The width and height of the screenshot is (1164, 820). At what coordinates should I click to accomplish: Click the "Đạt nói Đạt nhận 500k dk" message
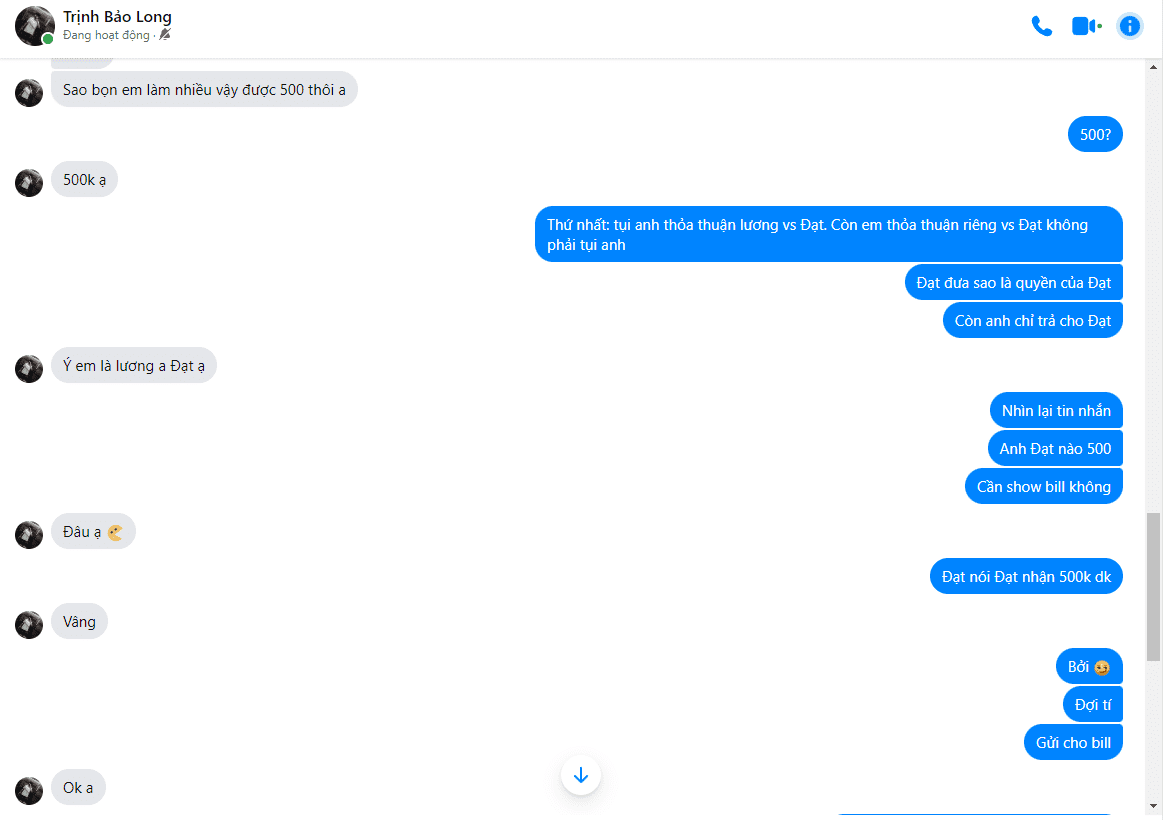[1026, 577]
